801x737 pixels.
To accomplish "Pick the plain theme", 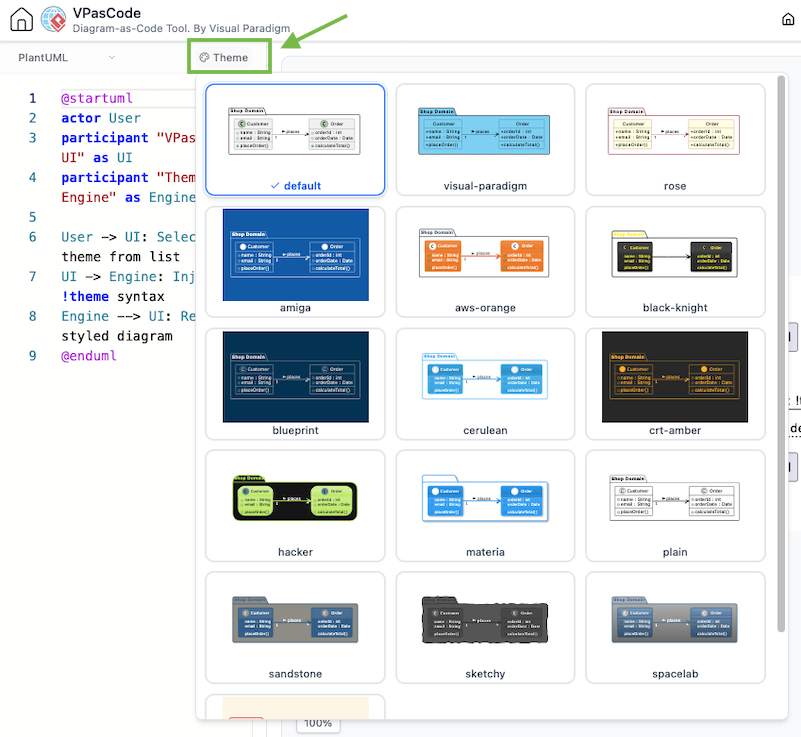I will 675,506.
